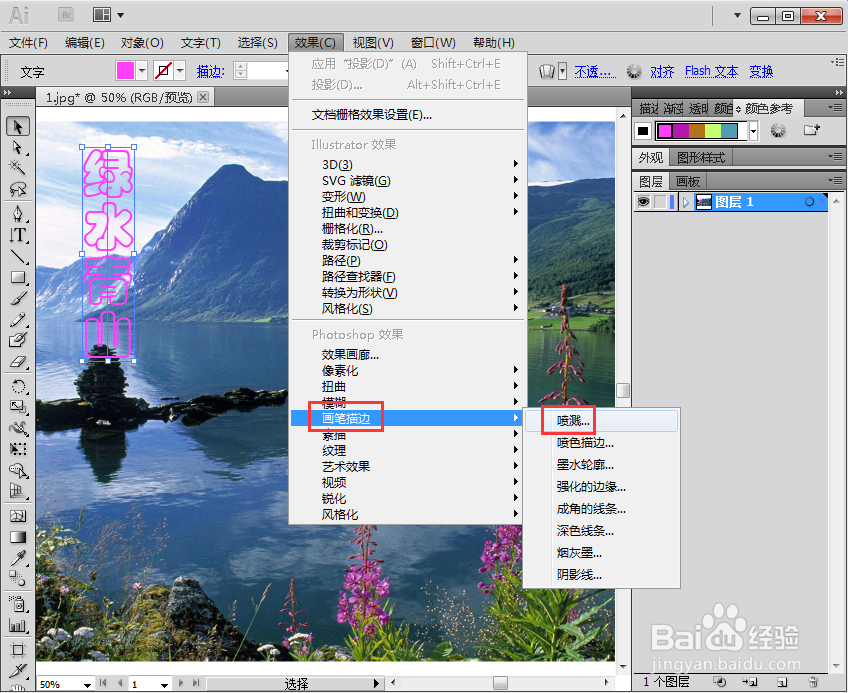Screen dimensions: 848x693
Task: Select the Paintbrush tool
Action: pyautogui.click(x=18, y=299)
